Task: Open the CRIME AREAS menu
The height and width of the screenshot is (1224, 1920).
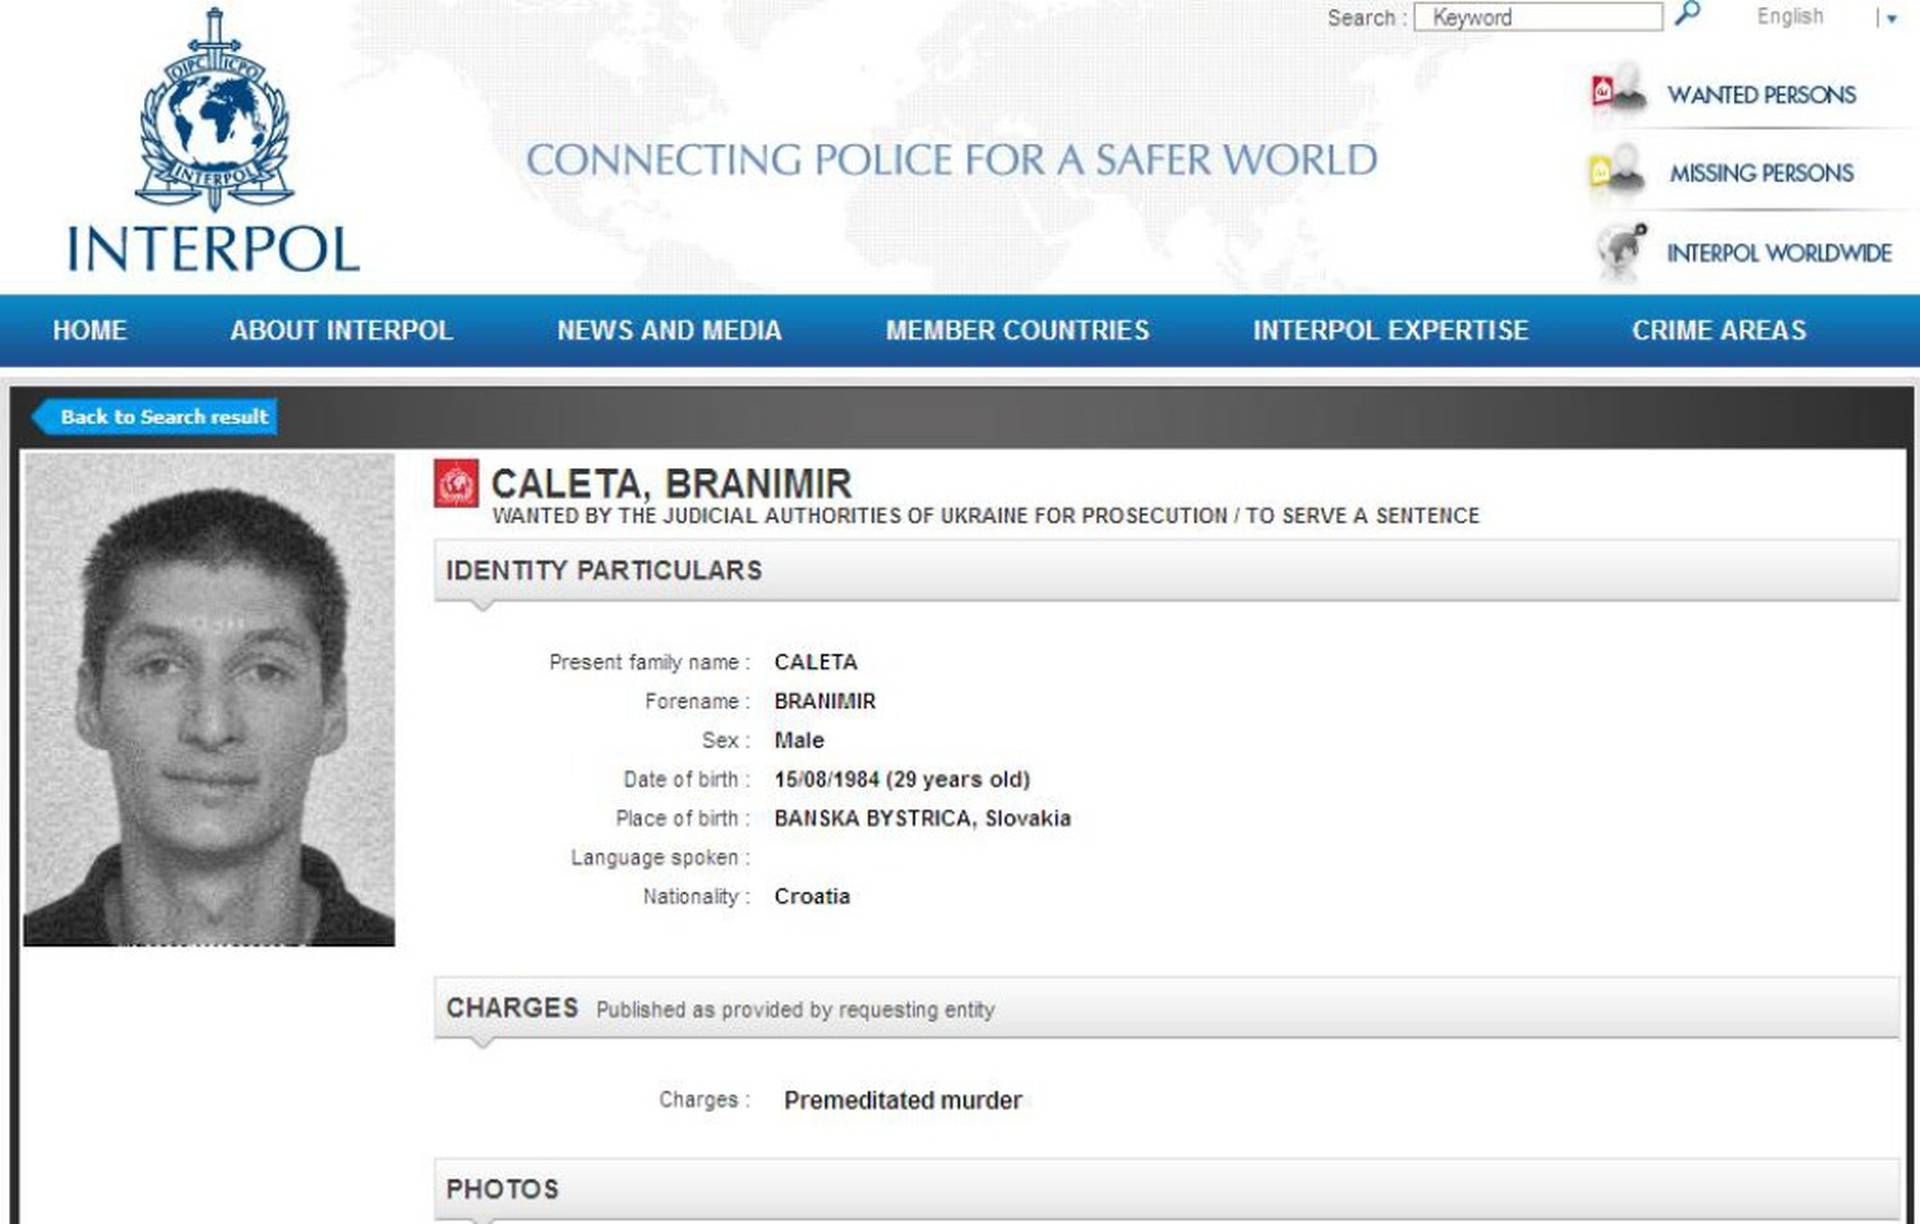Action: tap(1718, 331)
